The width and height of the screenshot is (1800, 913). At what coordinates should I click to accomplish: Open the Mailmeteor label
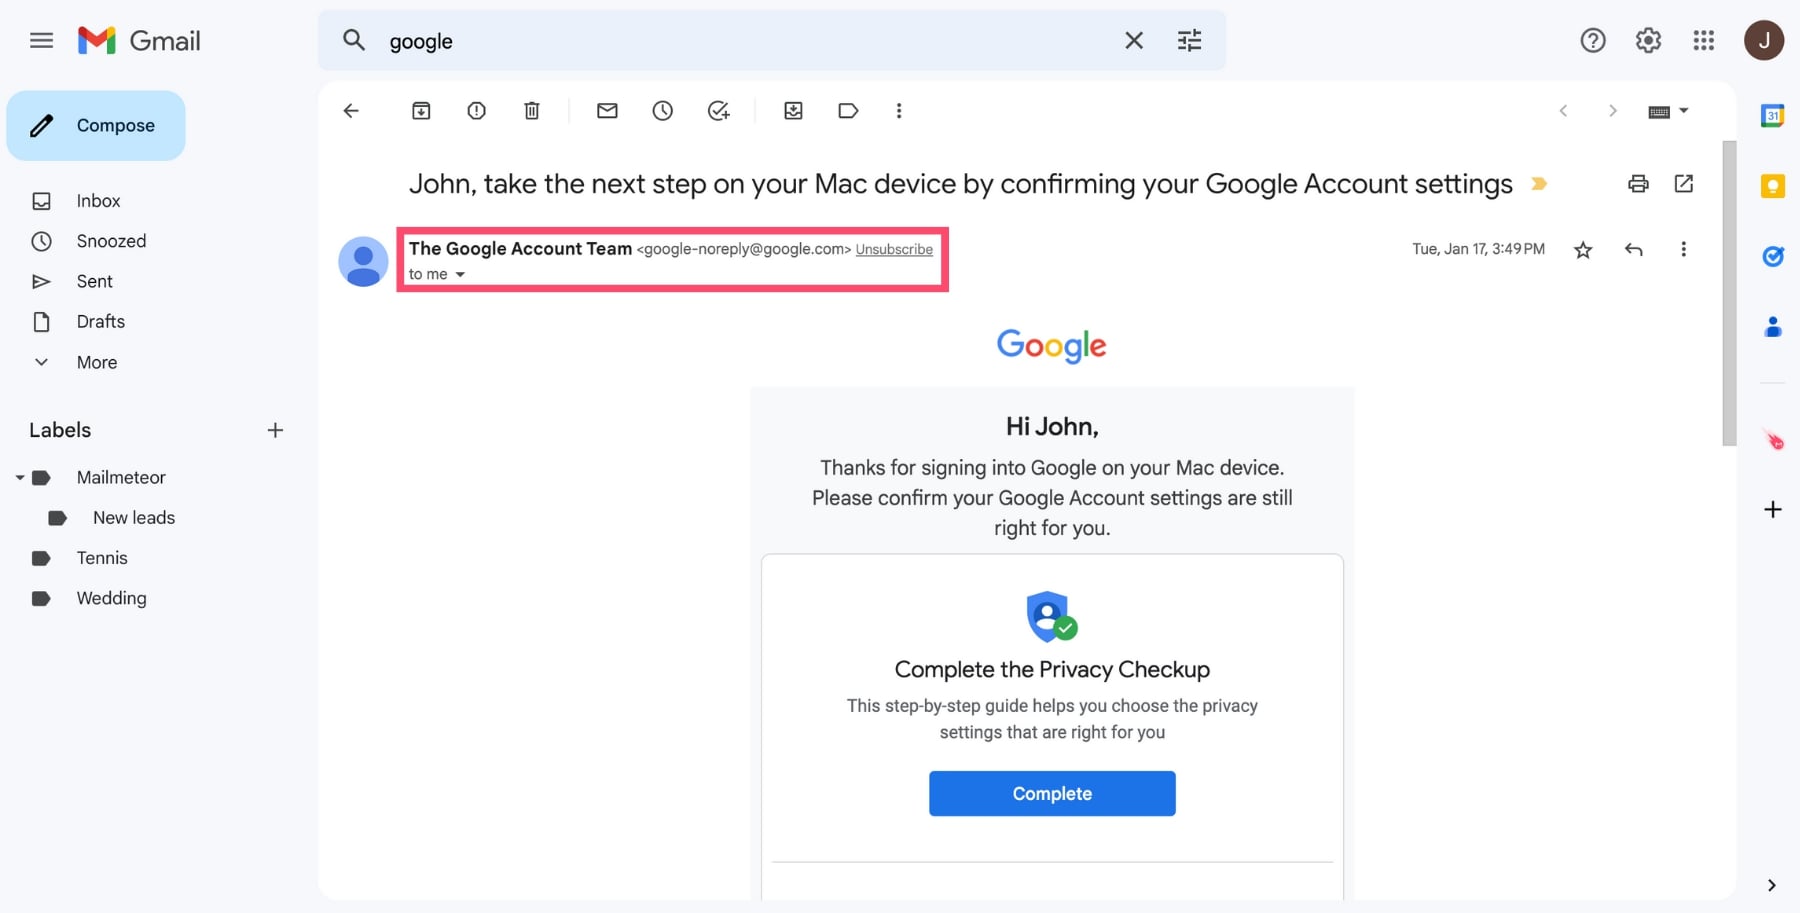pyautogui.click(x=121, y=478)
